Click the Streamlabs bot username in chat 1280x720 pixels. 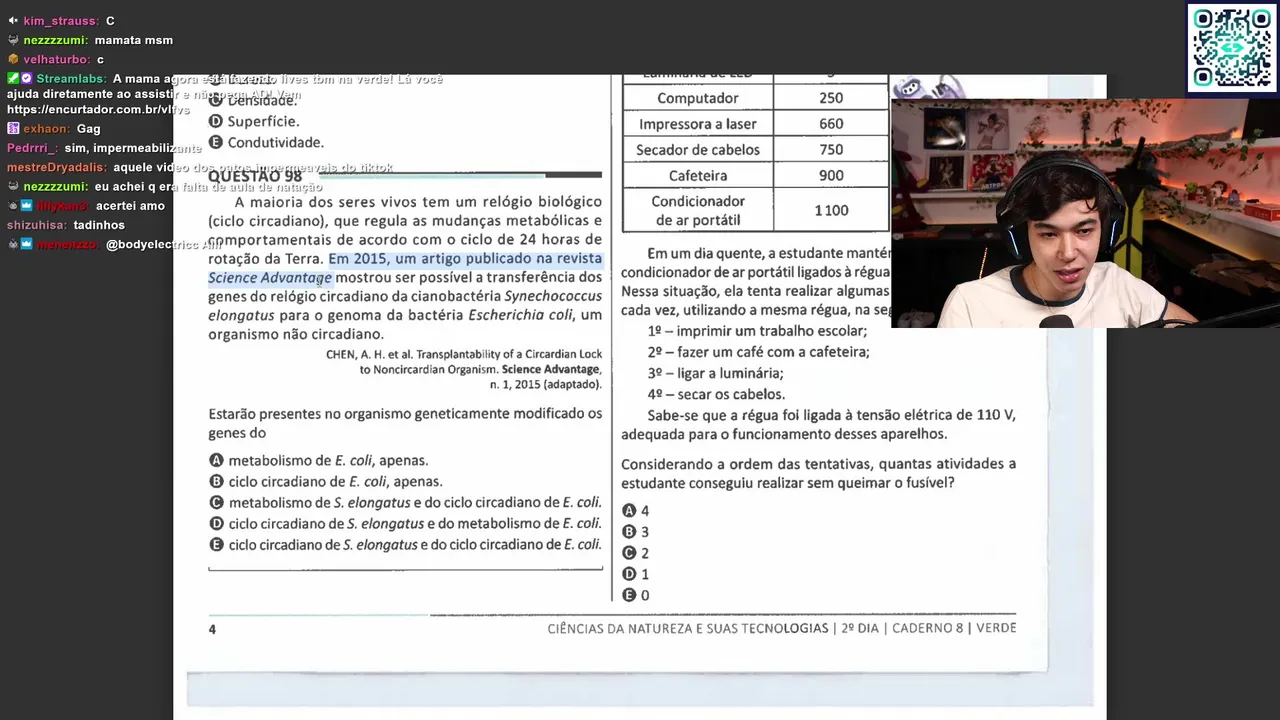click(71, 79)
